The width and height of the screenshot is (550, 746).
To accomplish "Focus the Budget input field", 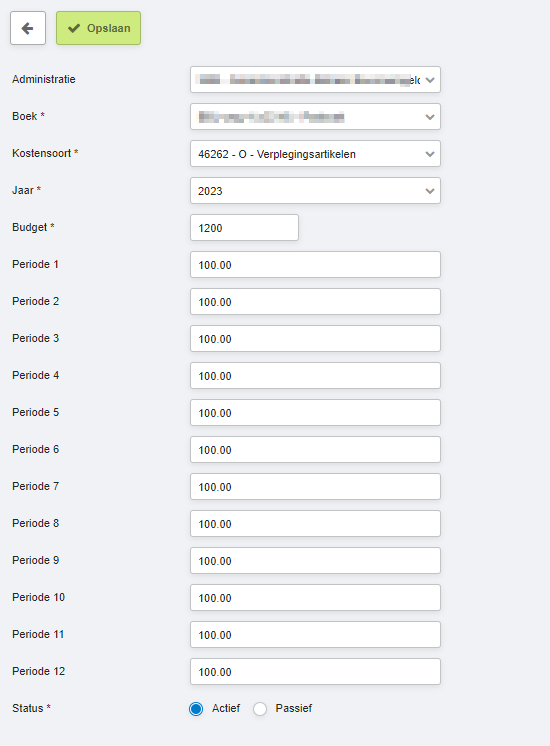I will click(245, 227).
